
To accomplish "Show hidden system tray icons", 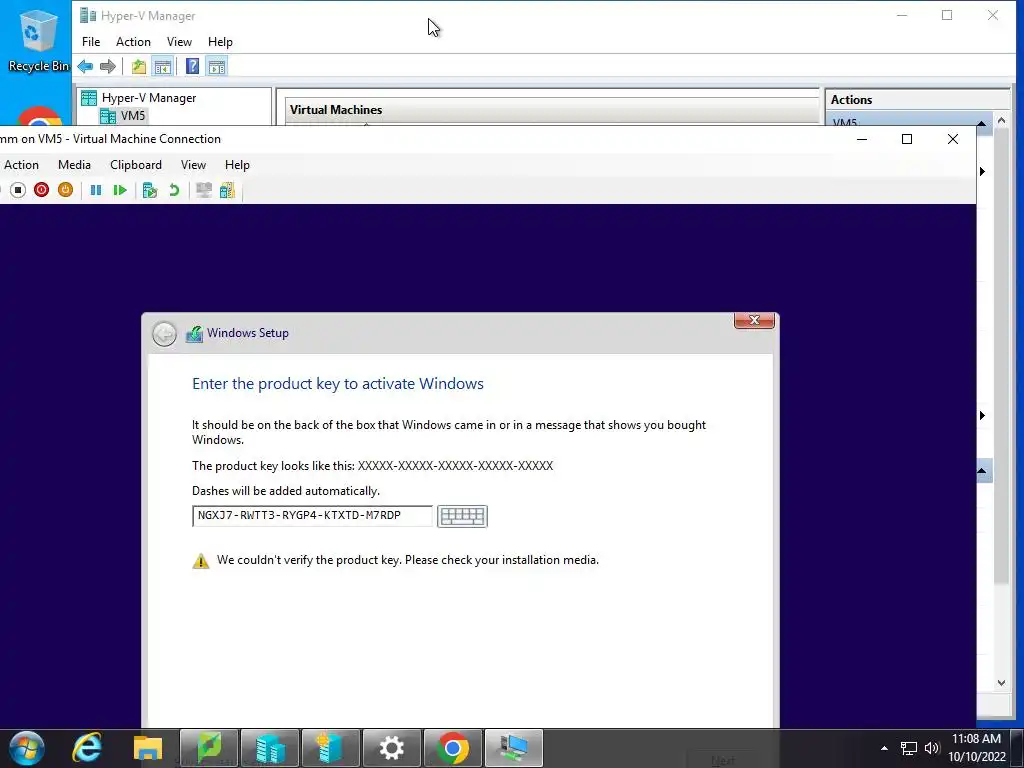I will coord(884,748).
